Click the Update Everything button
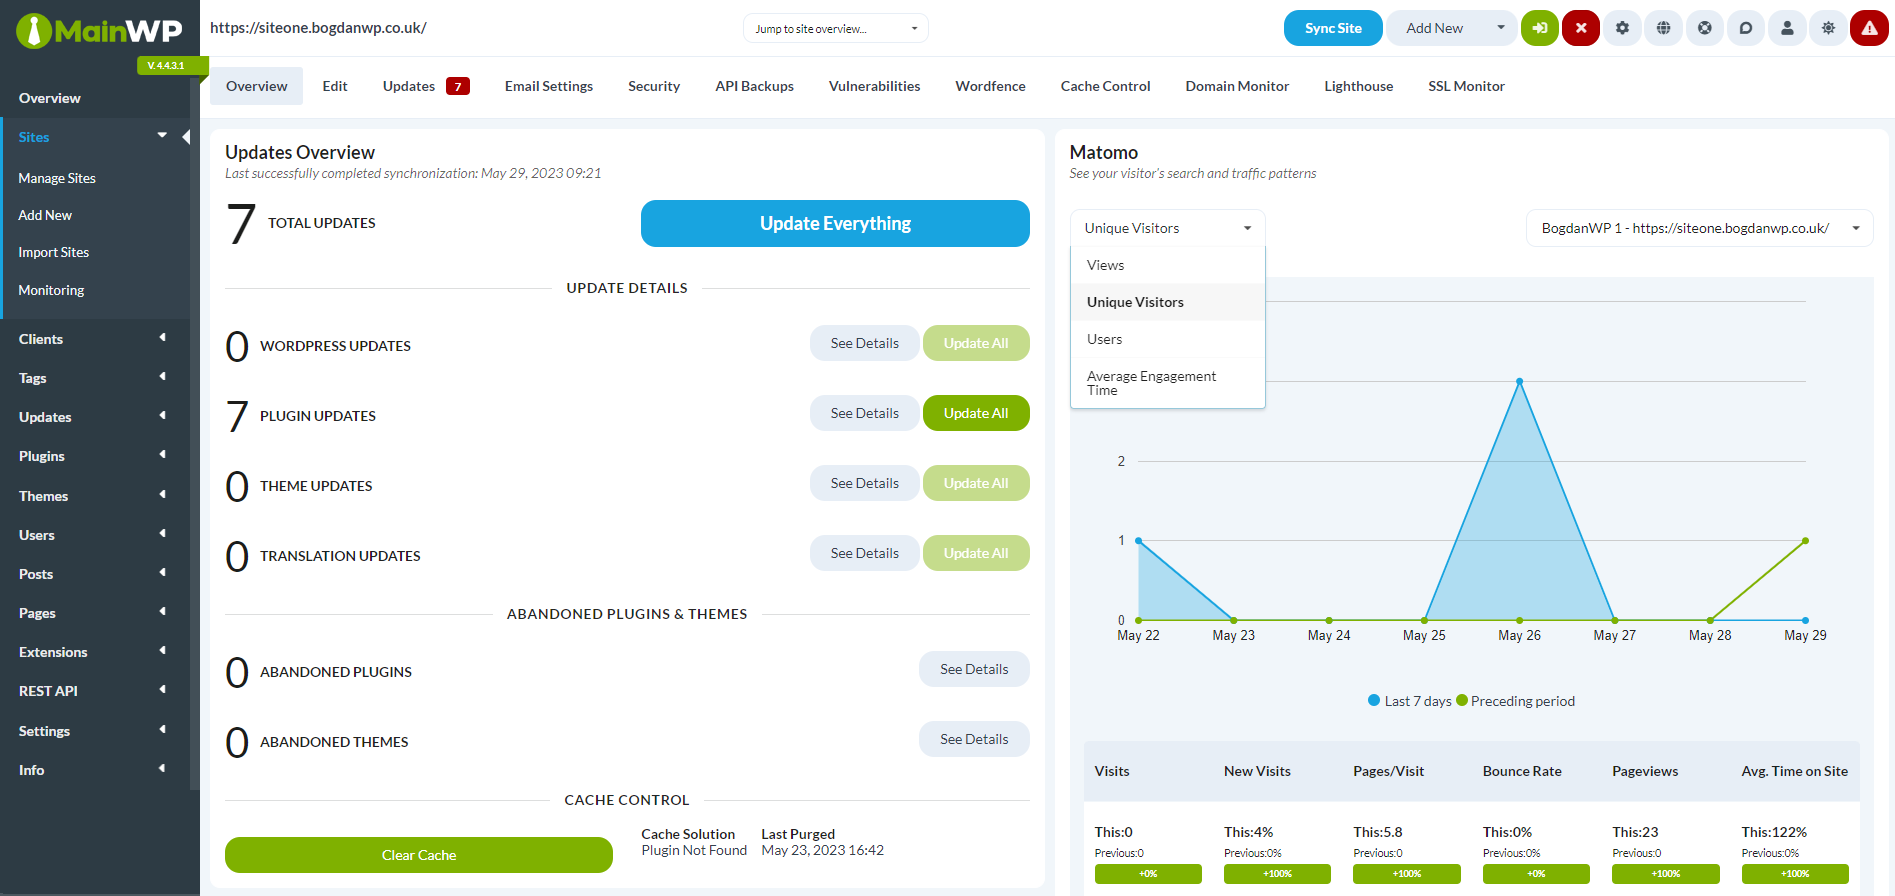This screenshot has width=1895, height=896. pos(835,223)
